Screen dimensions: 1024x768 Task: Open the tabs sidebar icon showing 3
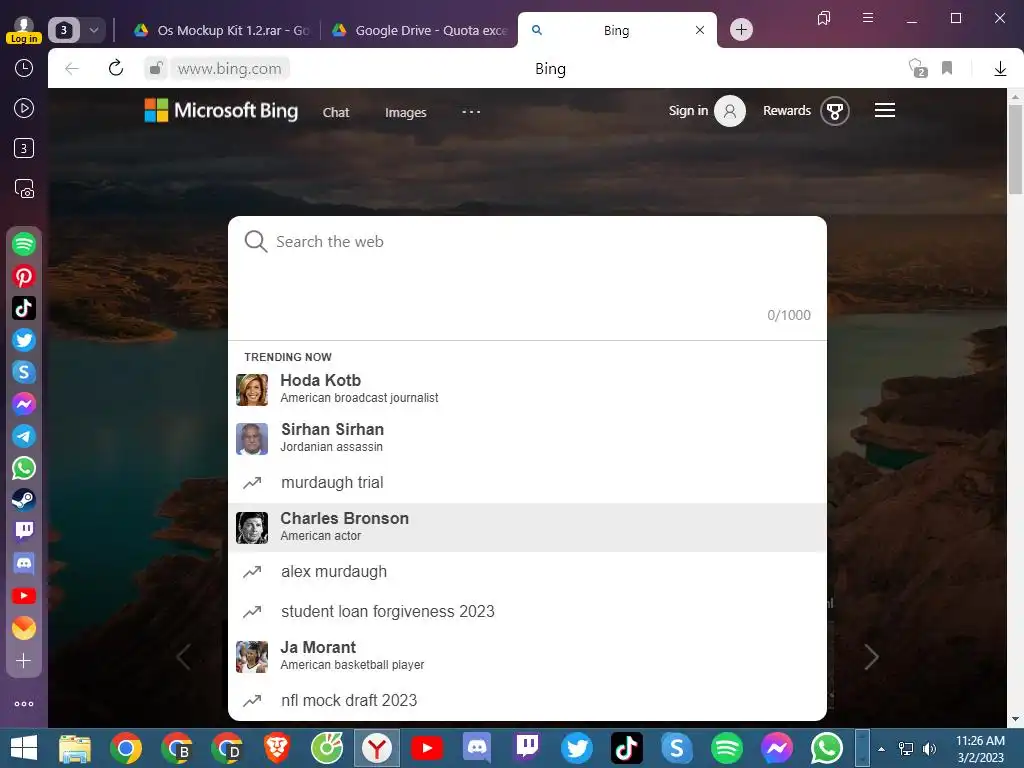pos(24,148)
